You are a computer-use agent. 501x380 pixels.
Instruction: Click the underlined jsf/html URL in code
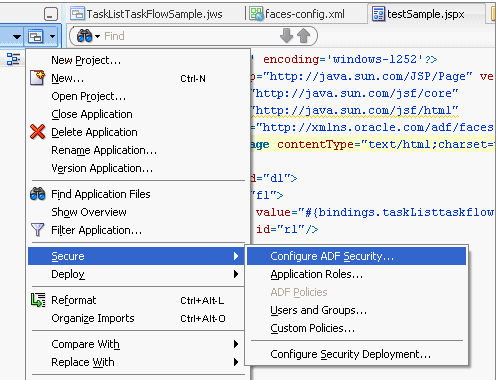pyautogui.click(x=357, y=110)
